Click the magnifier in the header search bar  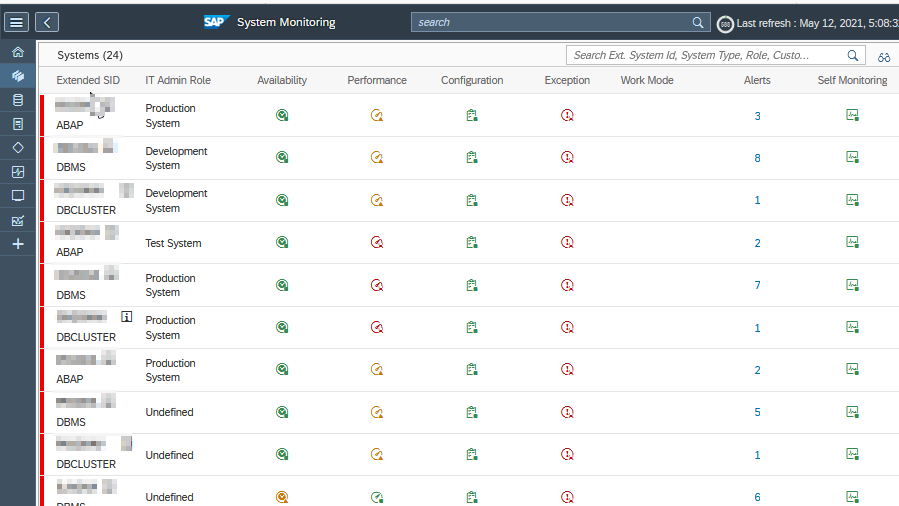coord(697,22)
